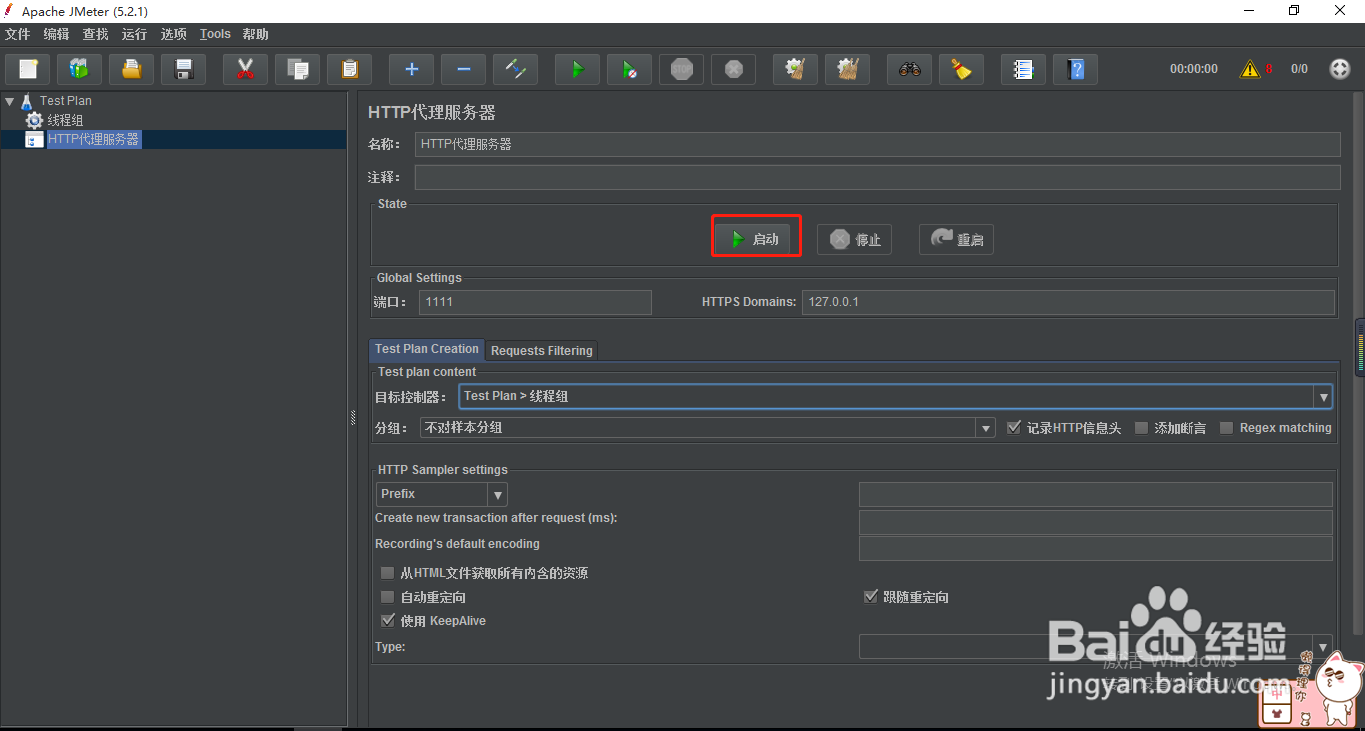Viewport: 1365px width, 731px height.
Task: Open the Type dropdown
Action: pyautogui.click(x=1323, y=647)
